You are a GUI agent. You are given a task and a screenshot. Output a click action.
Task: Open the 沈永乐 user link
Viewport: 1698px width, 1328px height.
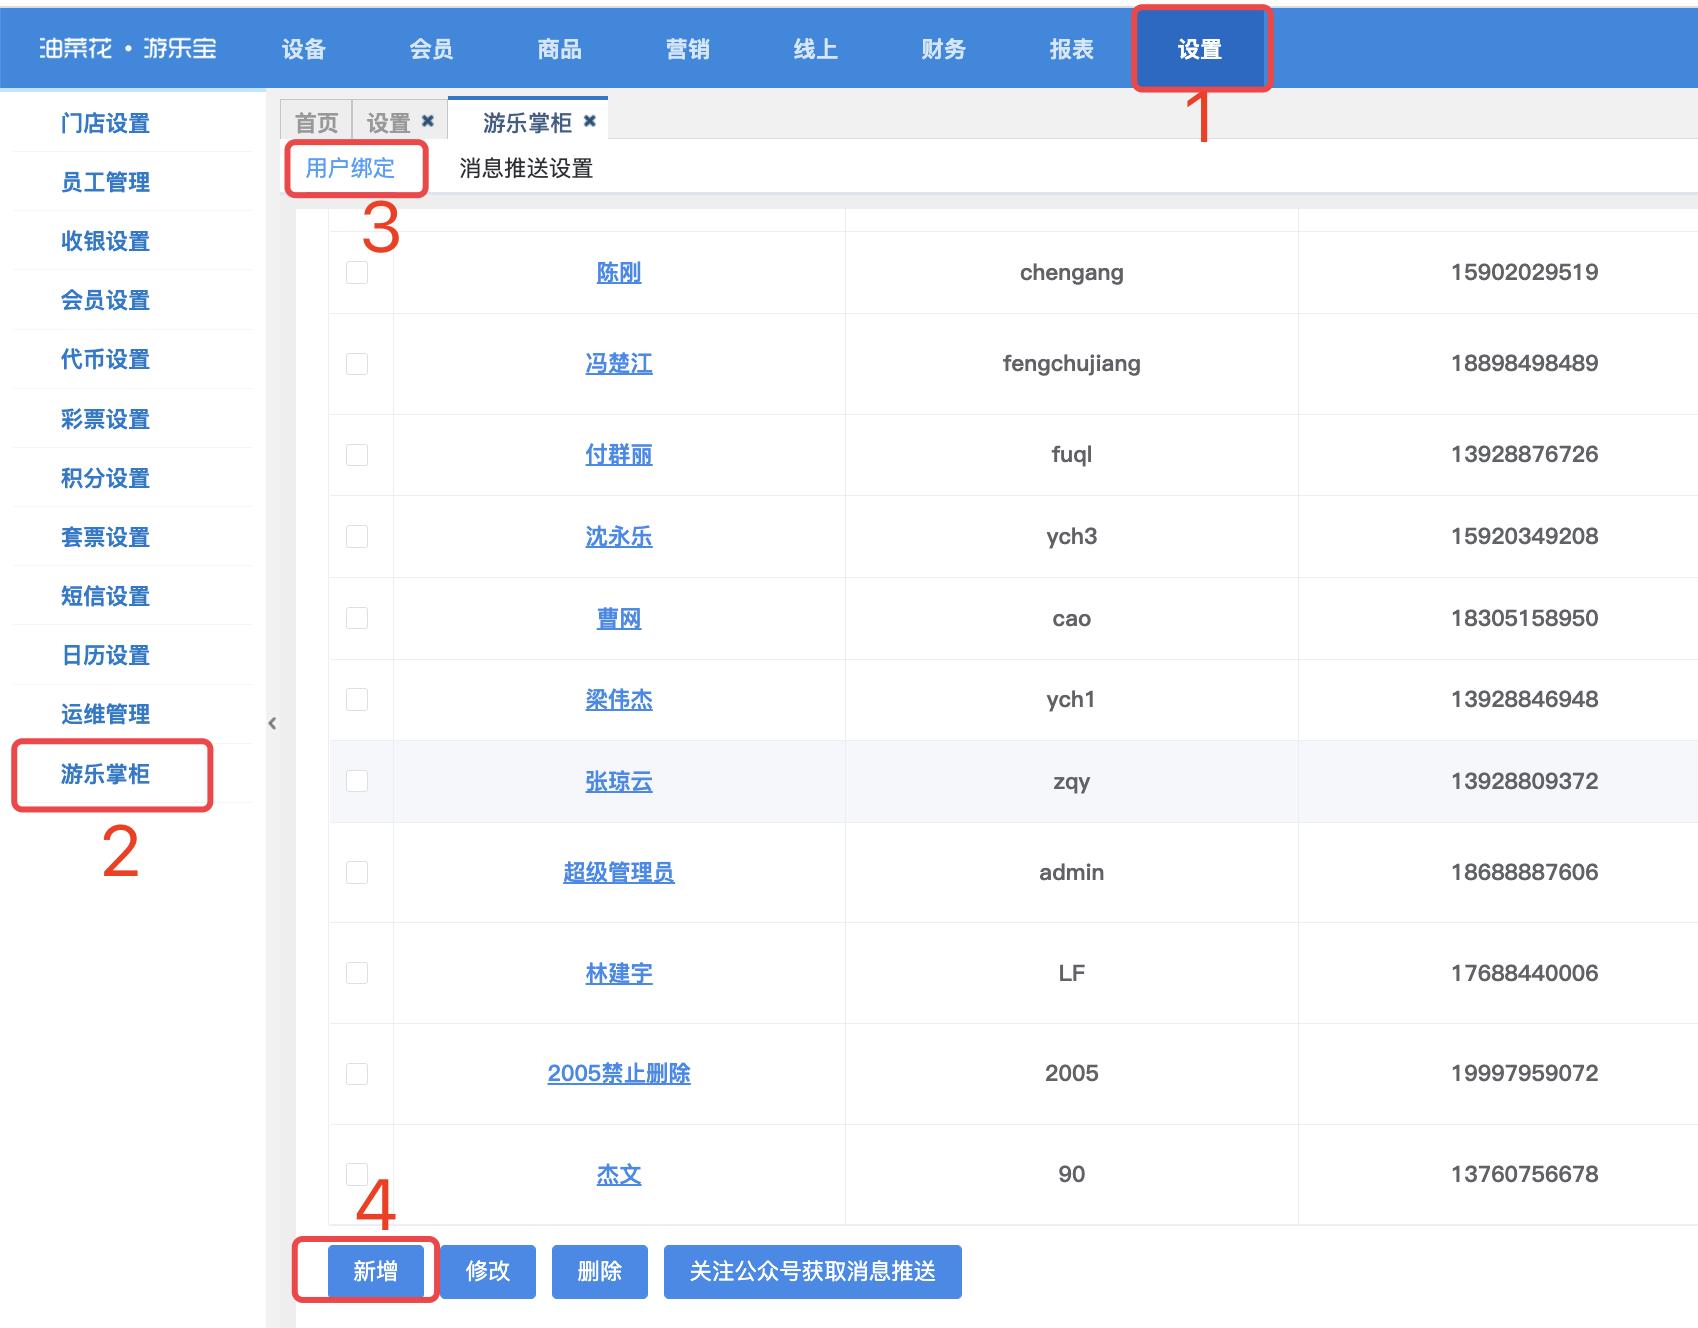point(619,537)
